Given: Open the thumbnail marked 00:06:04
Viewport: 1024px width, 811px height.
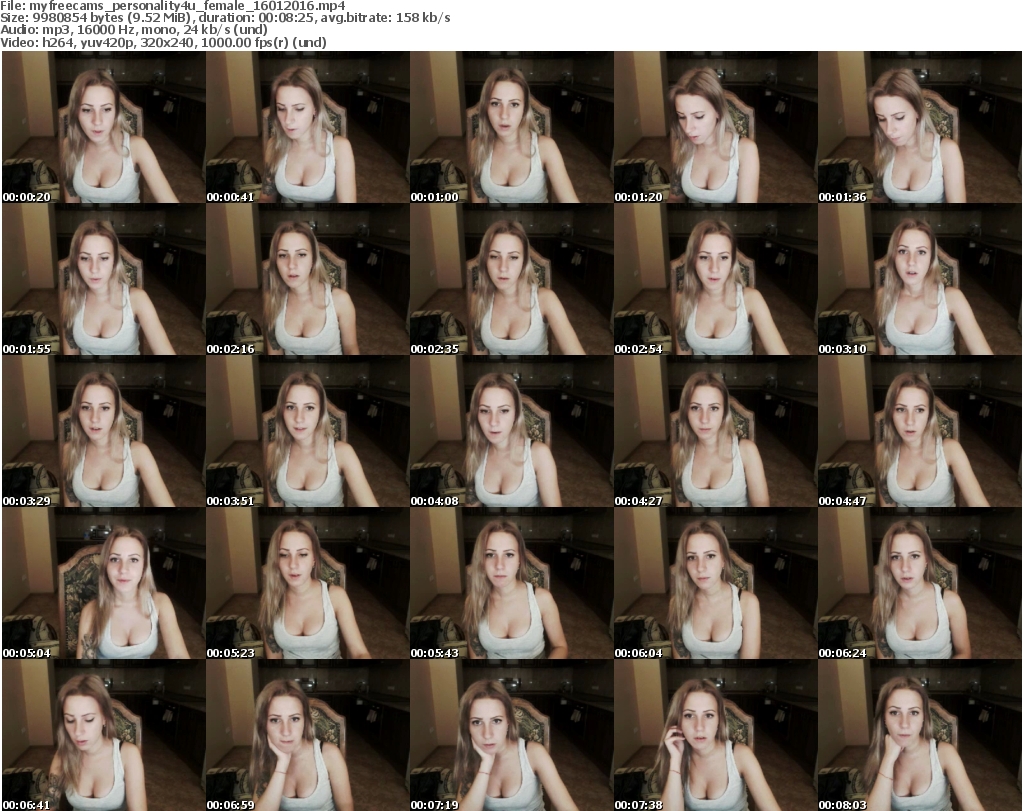Looking at the screenshot, I should (716, 584).
